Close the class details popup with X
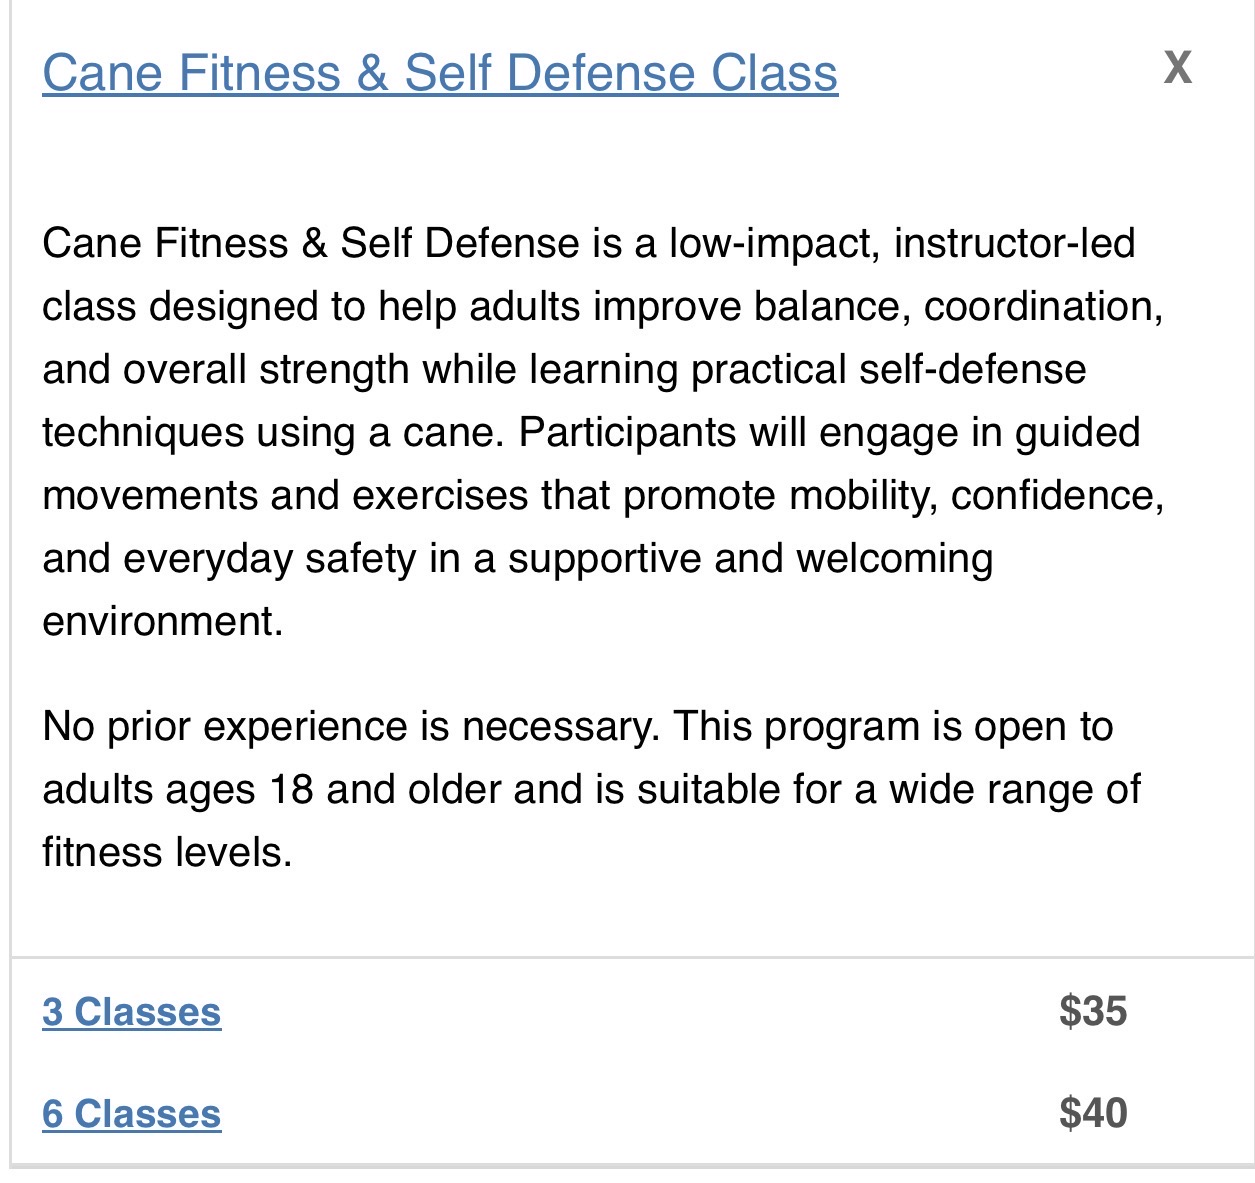 pyautogui.click(x=1178, y=67)
